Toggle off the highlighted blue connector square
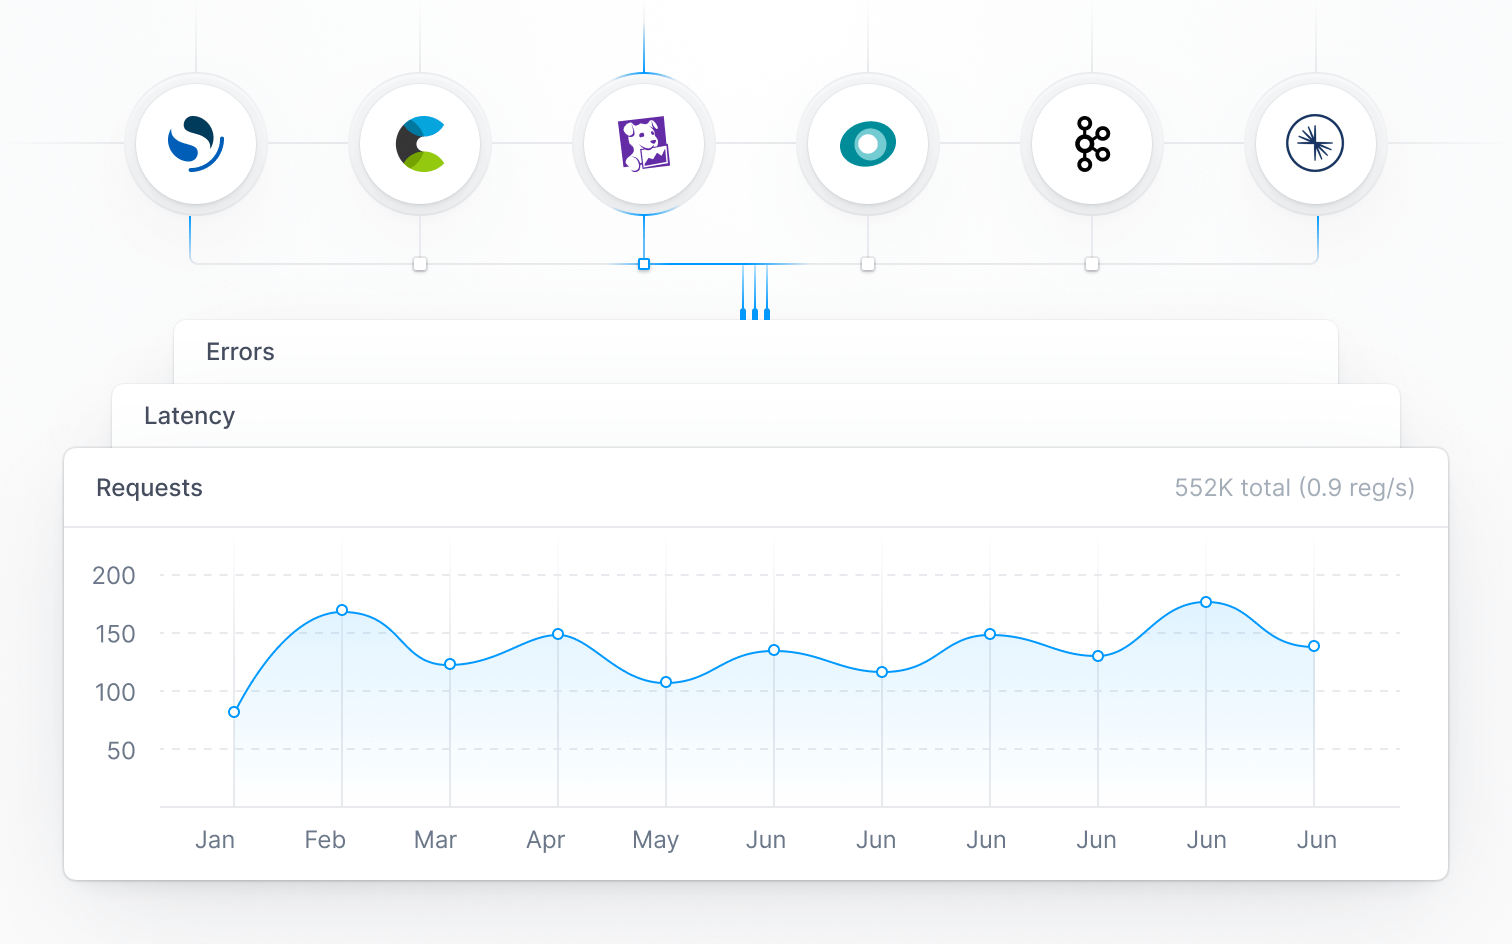1512x944 pixels. coord(643,263)
